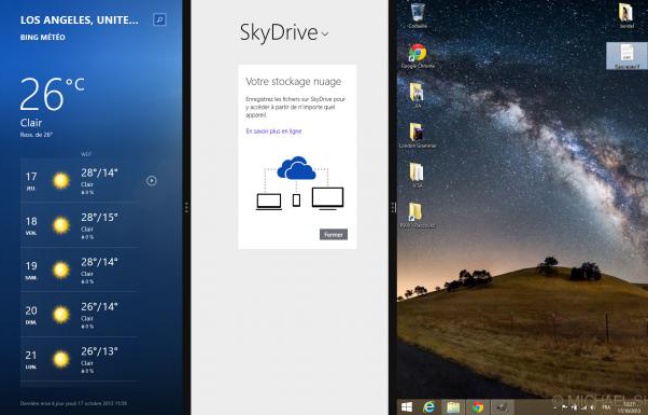The image size is (648, 415).
Task: Select the desktop folder below Google Chrome
Action: pyautogui.click(x=417, y=95)
